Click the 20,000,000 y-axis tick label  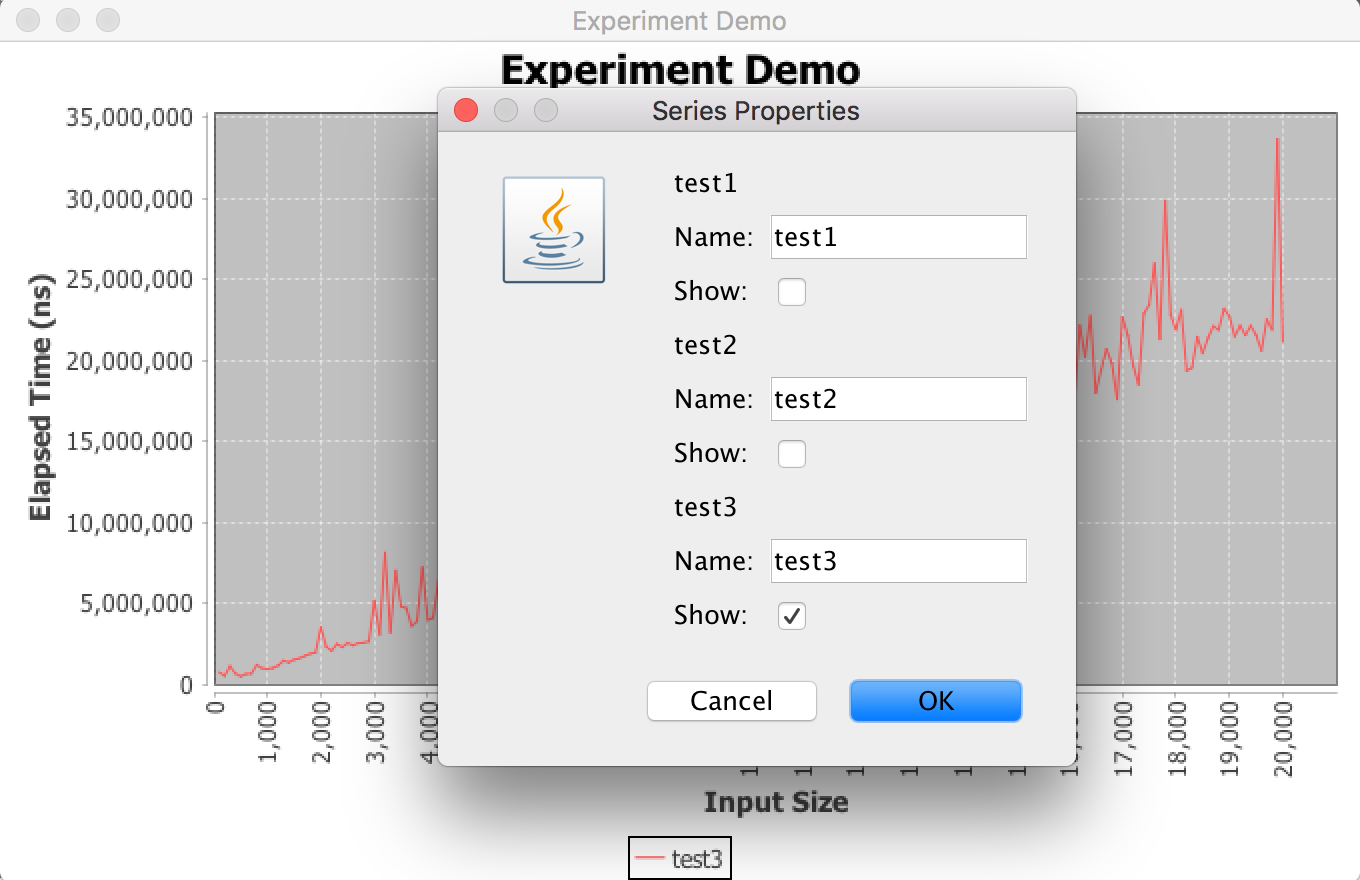(129, 361)
